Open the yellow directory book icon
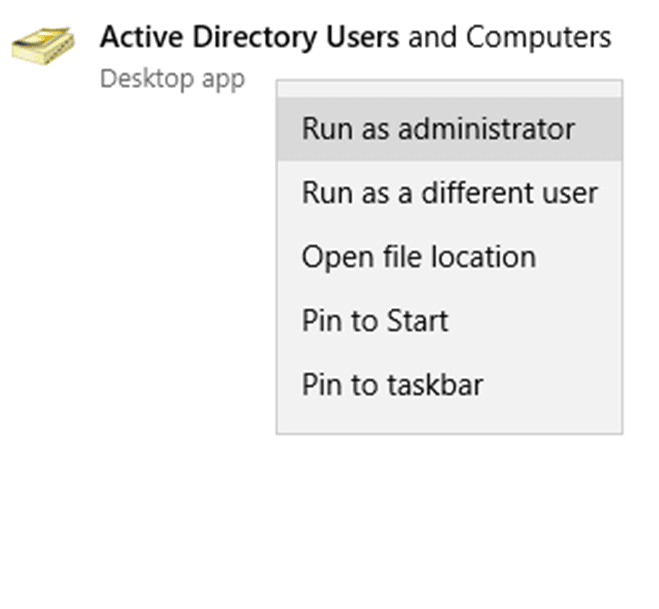Screen dimensions: 659x609 [42, 47]
